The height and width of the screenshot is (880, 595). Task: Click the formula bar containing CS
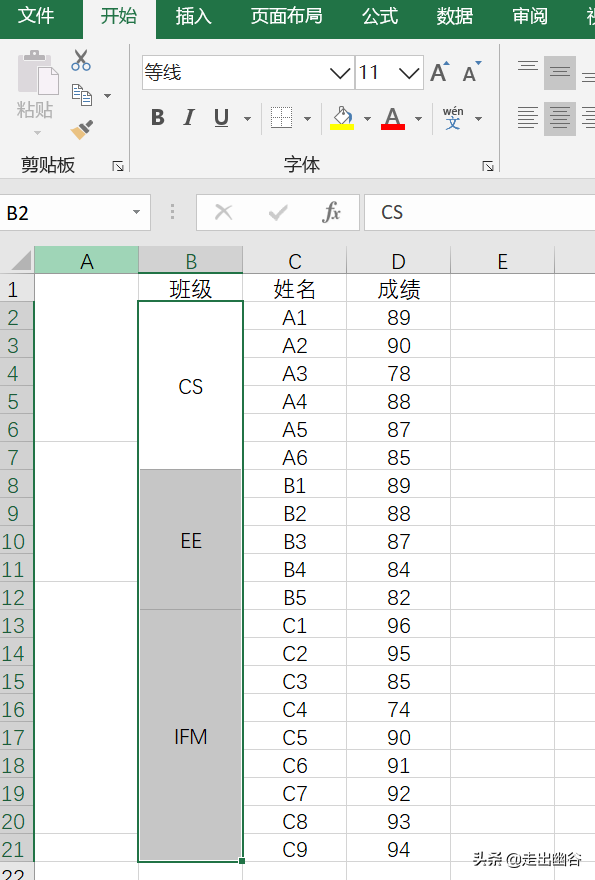pyautogui.click(x=479, y=213)
